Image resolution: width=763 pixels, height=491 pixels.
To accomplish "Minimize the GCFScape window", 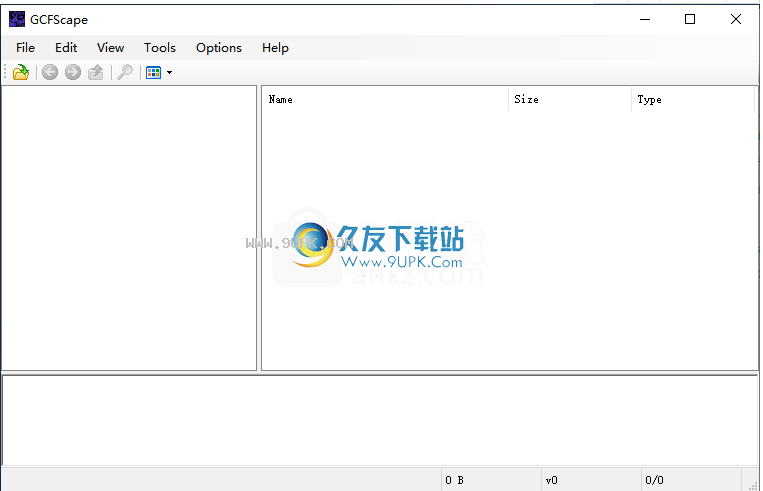I will 645,19.
